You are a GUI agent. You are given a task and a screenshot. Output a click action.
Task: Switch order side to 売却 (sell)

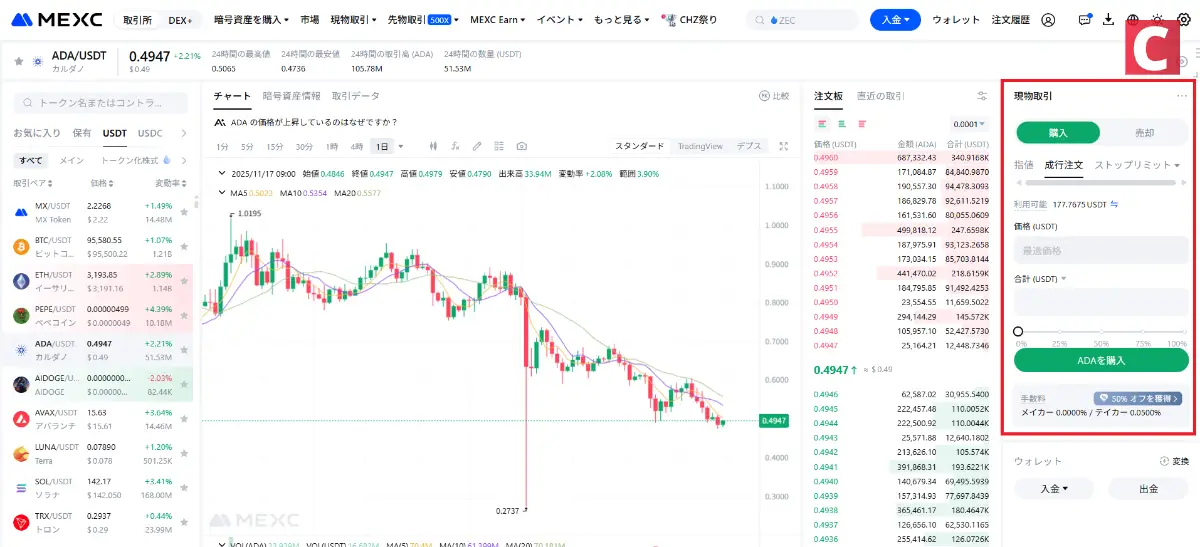pos(1144,133)
